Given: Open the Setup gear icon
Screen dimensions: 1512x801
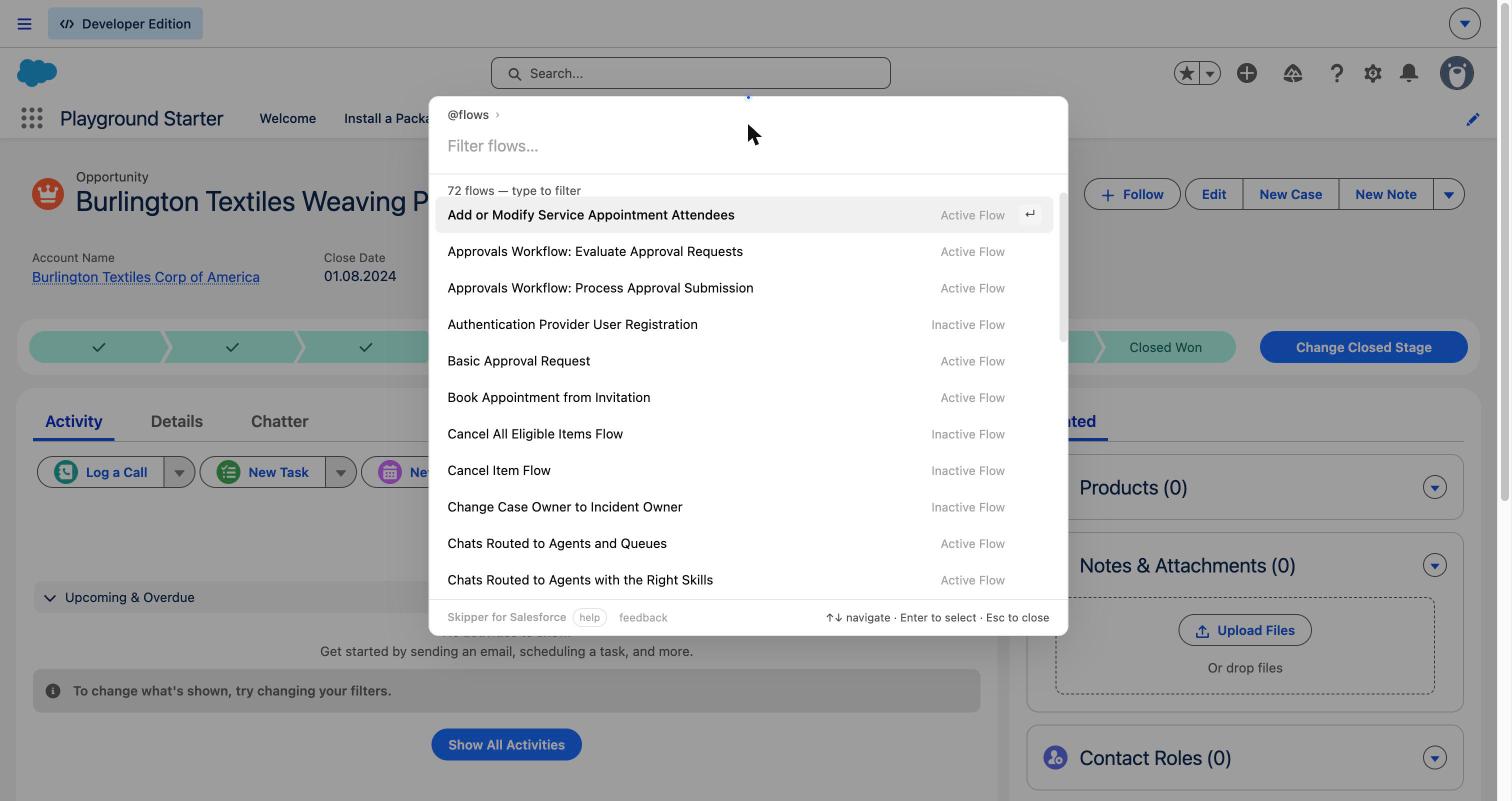Looking at the screenshot, I should pos(1373,73).
